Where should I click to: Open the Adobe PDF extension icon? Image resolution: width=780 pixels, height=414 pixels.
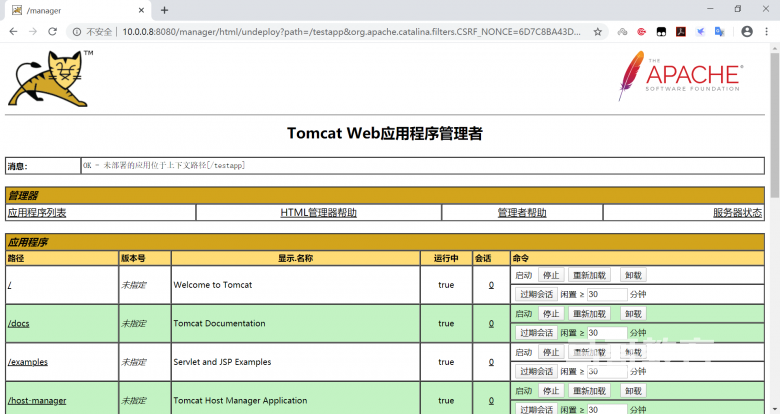[x=681, y=32]
